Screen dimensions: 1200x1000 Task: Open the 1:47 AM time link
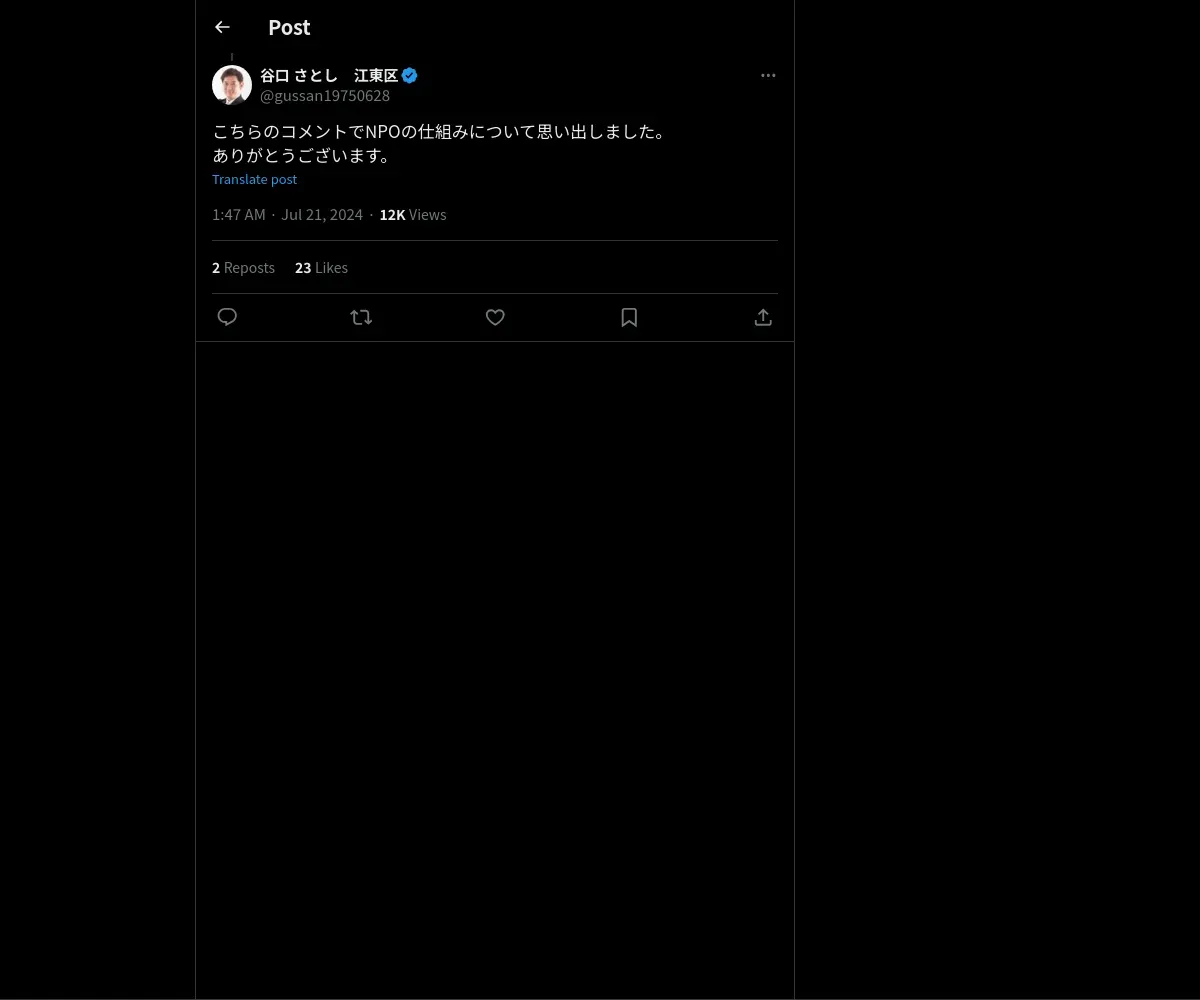pyautogui.click(x=239, y=215)
